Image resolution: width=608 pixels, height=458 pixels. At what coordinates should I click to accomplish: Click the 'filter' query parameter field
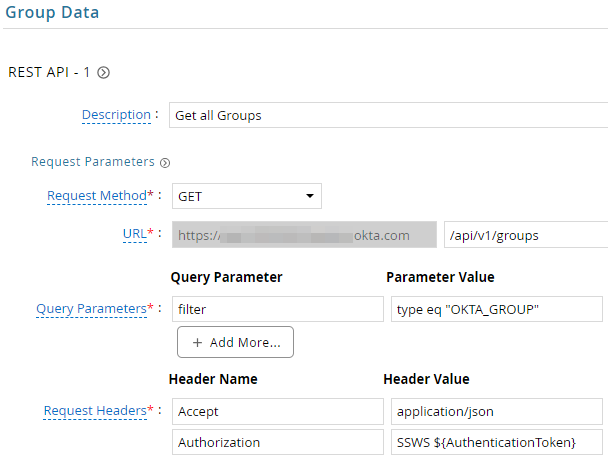(x=278, y=309)
